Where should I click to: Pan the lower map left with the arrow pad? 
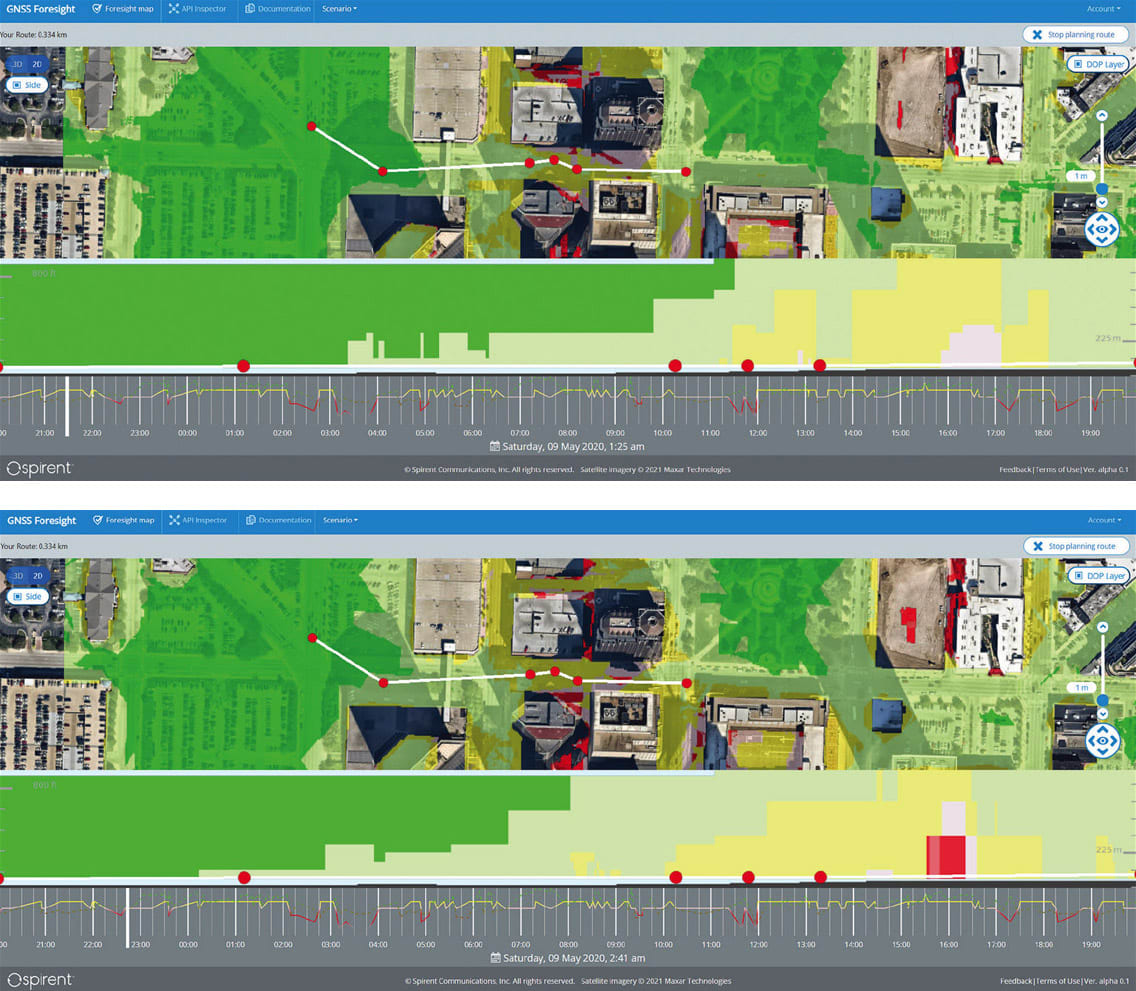[1091, 741]
